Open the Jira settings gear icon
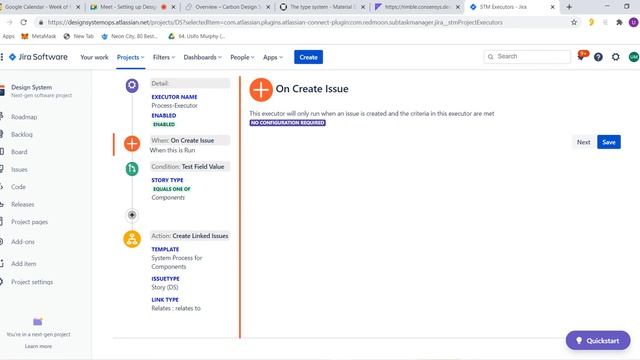This screenshot has height=360, width=640. point(616,57)
